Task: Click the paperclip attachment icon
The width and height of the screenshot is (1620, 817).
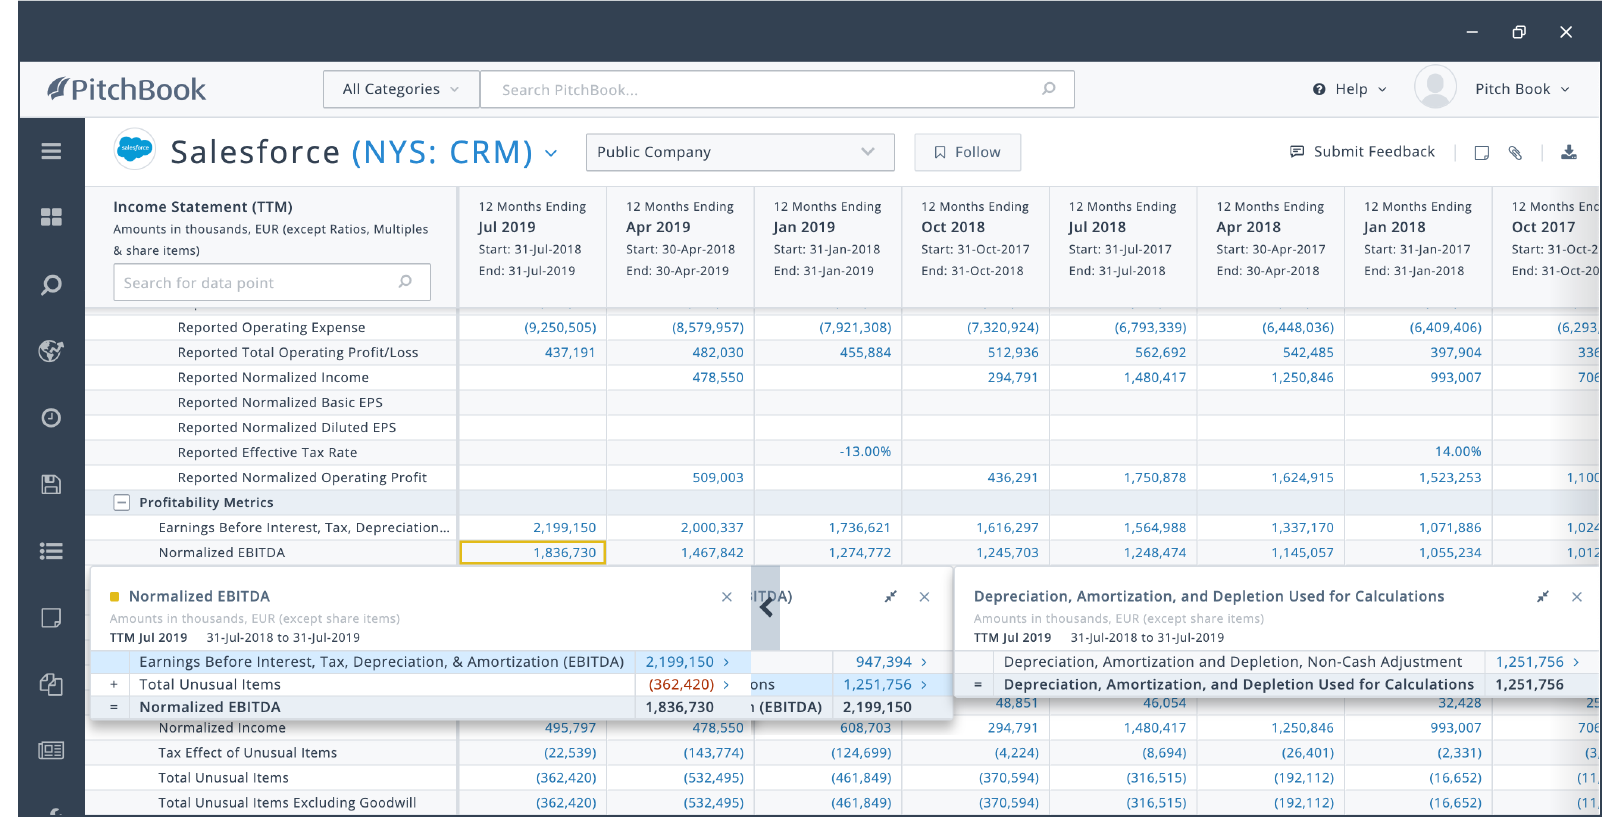Action: (x=1515, y=153)
